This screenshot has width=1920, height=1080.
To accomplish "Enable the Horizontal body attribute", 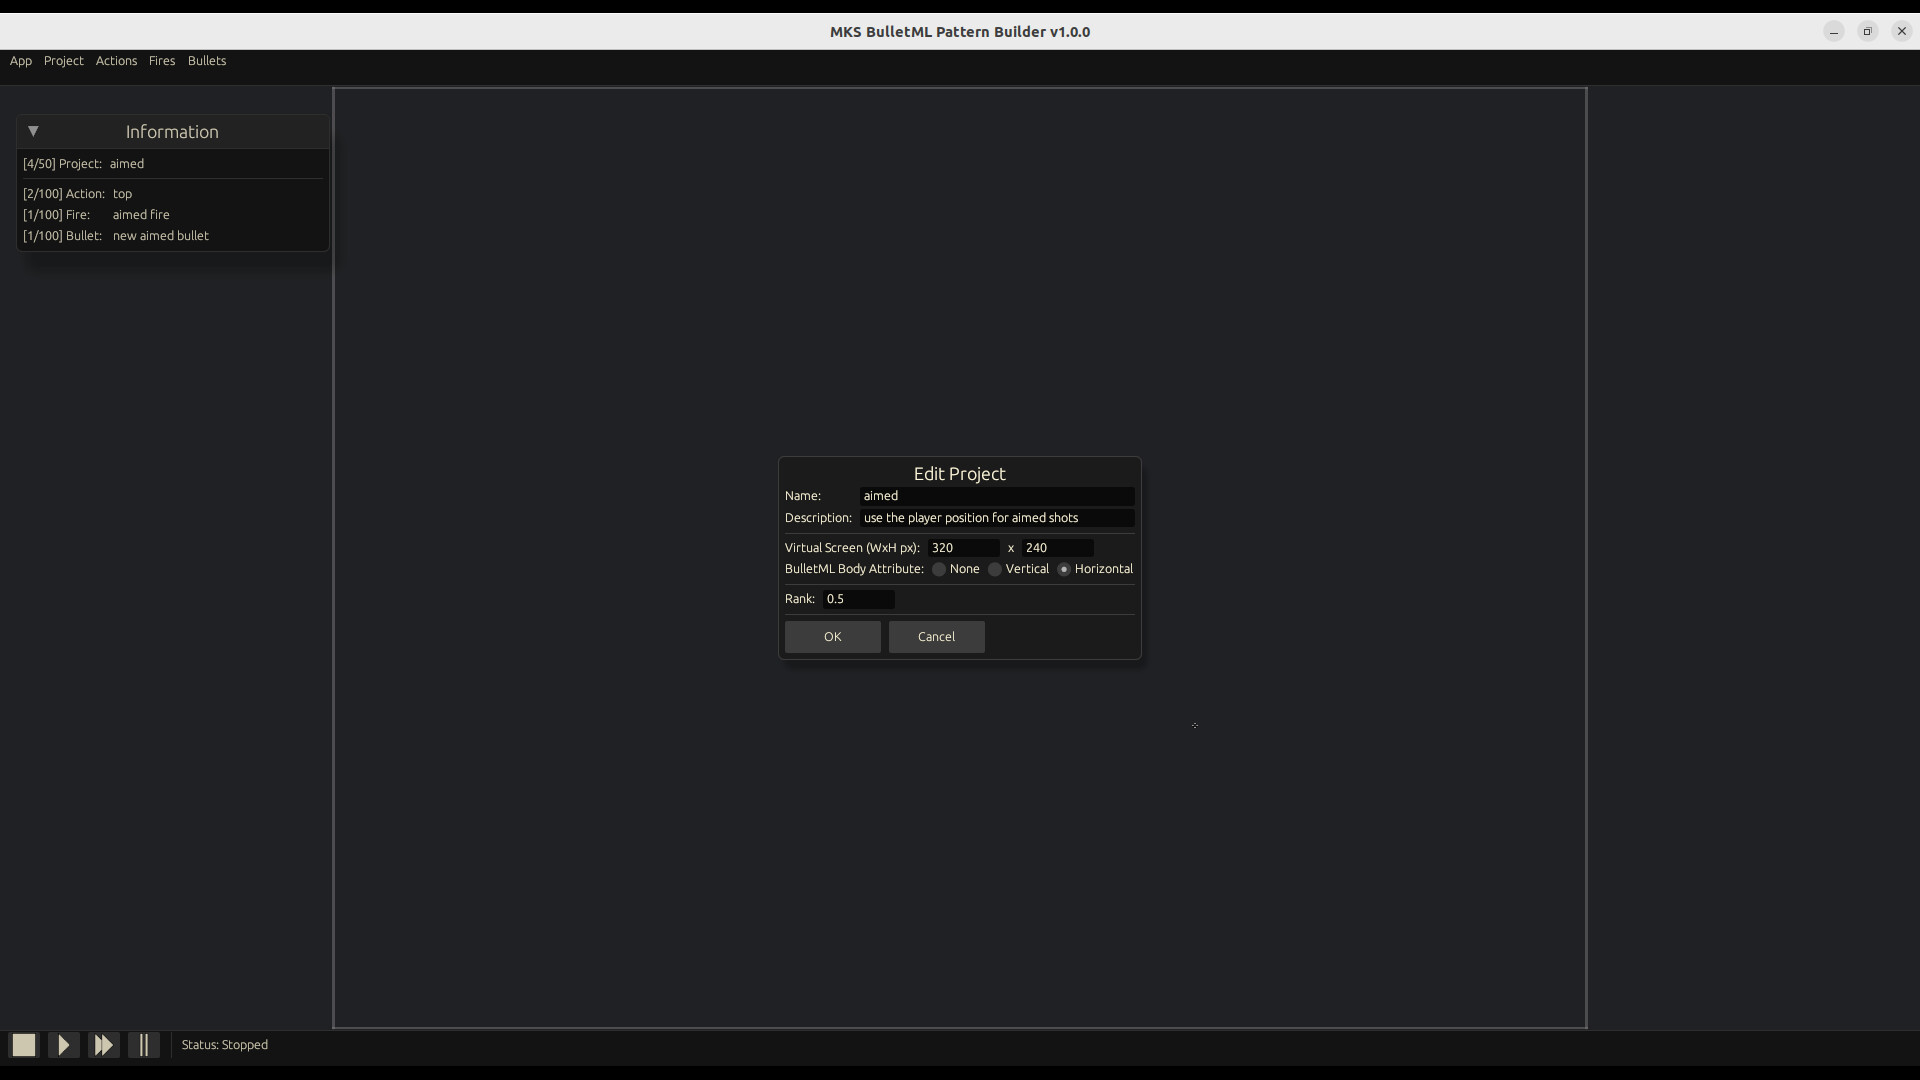I will click(x=1063, y=569).
